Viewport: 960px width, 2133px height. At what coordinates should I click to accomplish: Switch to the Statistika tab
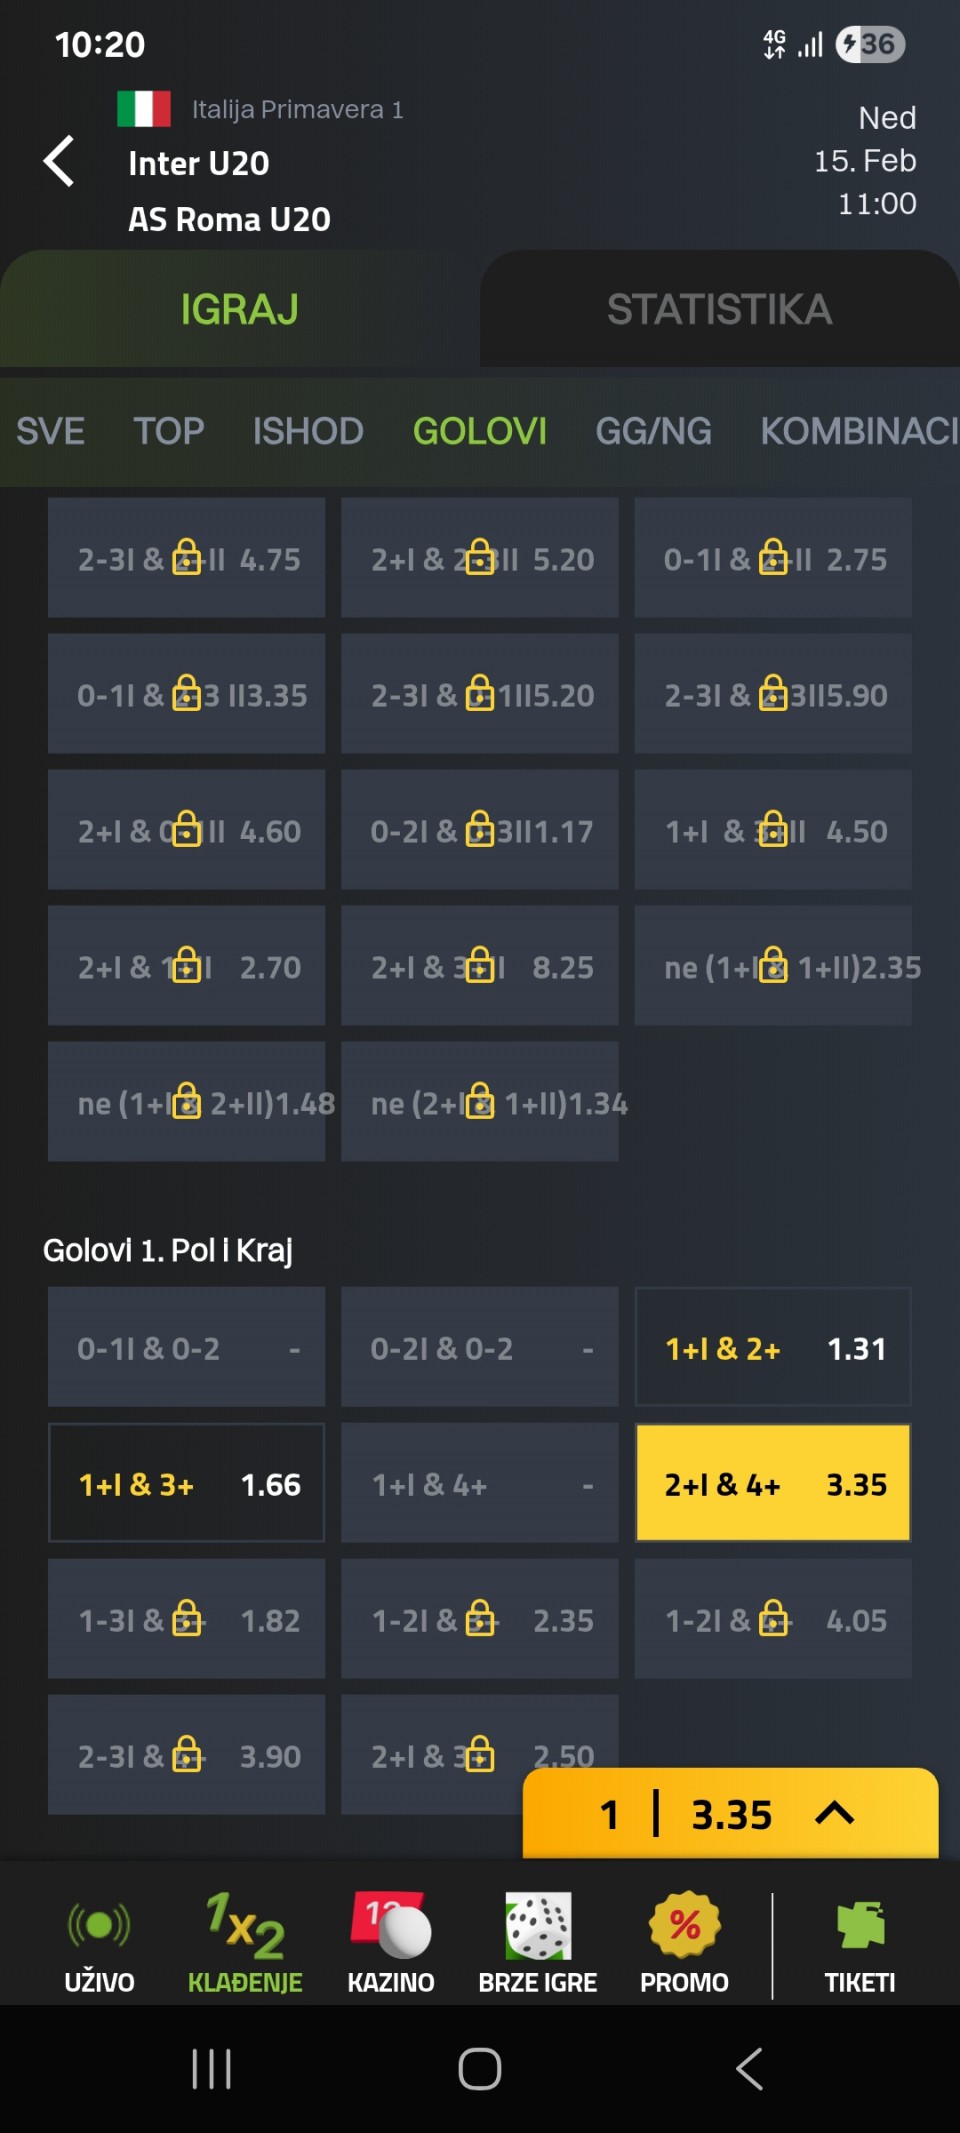[719, 310]
